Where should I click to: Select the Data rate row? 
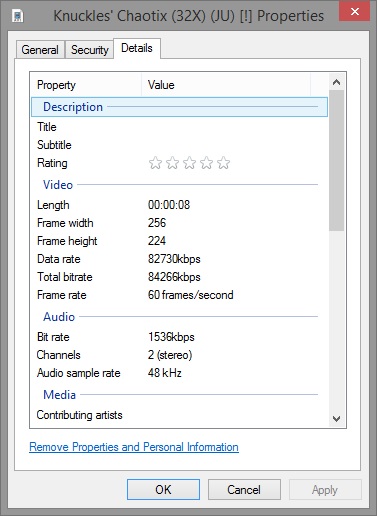point(179,259)
